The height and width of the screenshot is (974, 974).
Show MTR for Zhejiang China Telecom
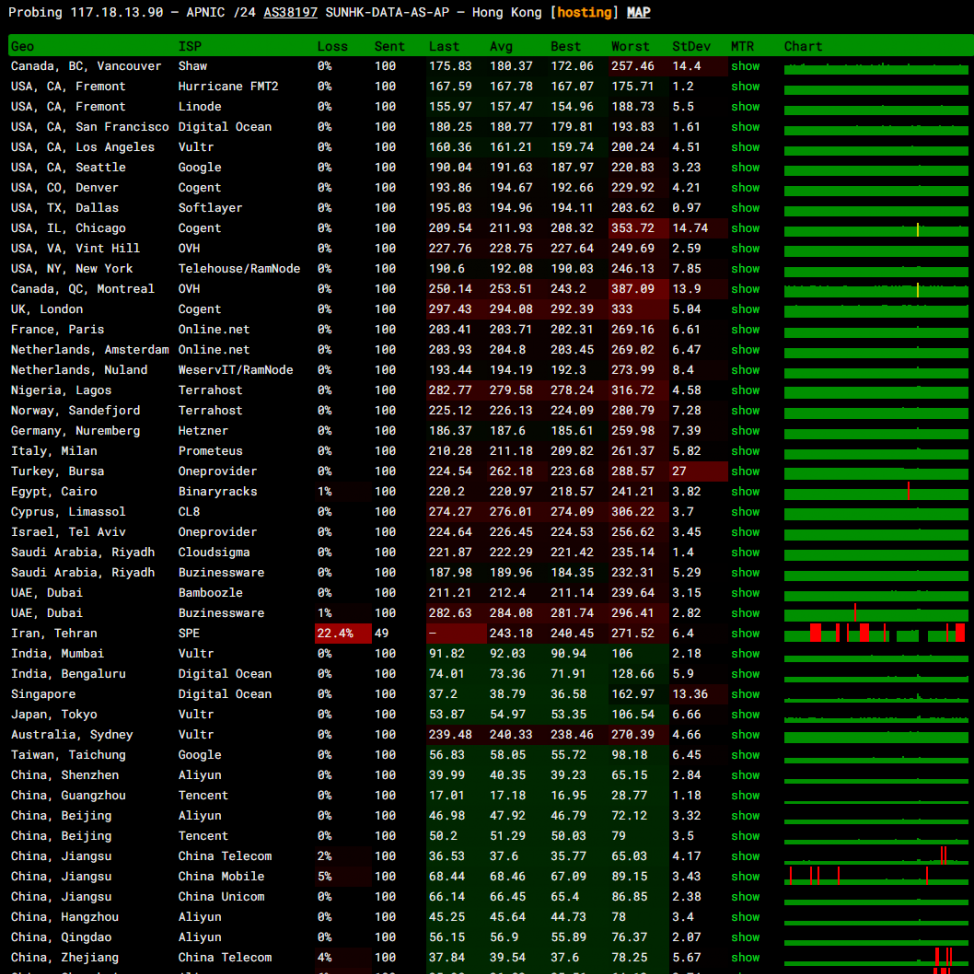click(x=745, y=957)
